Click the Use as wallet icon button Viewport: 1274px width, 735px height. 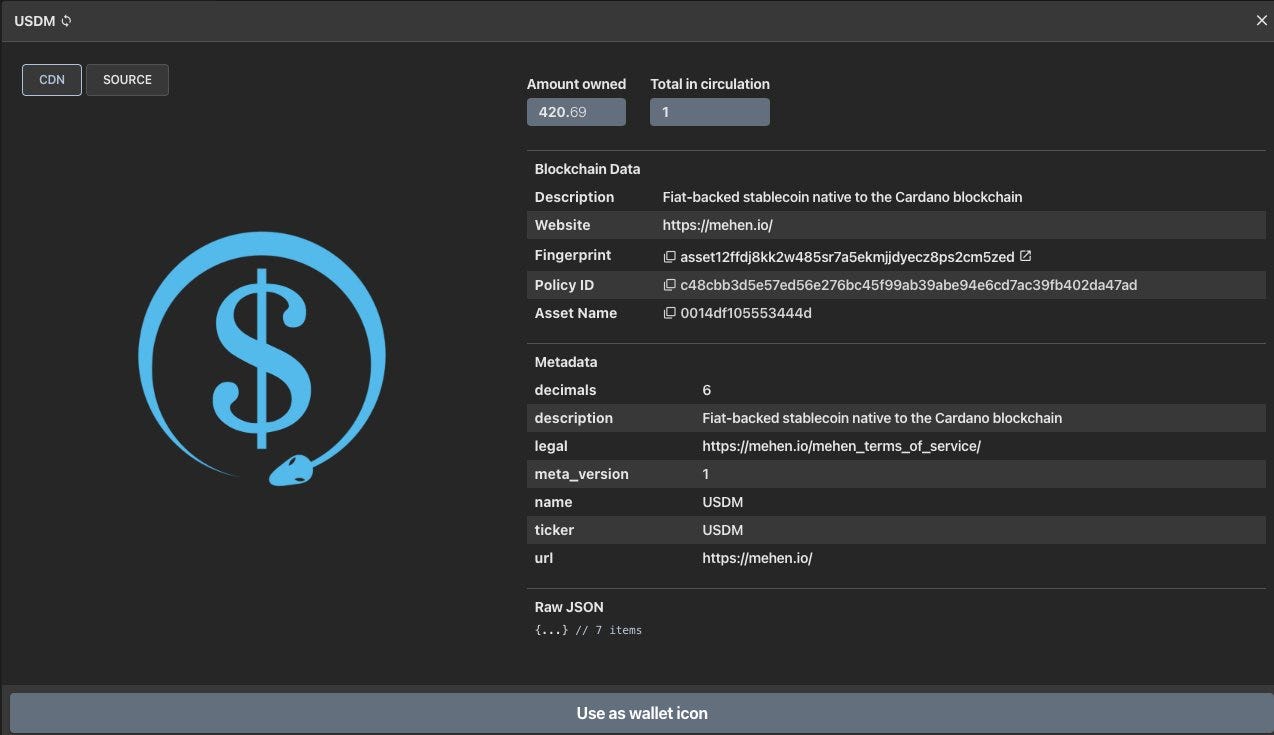(642, 713)
